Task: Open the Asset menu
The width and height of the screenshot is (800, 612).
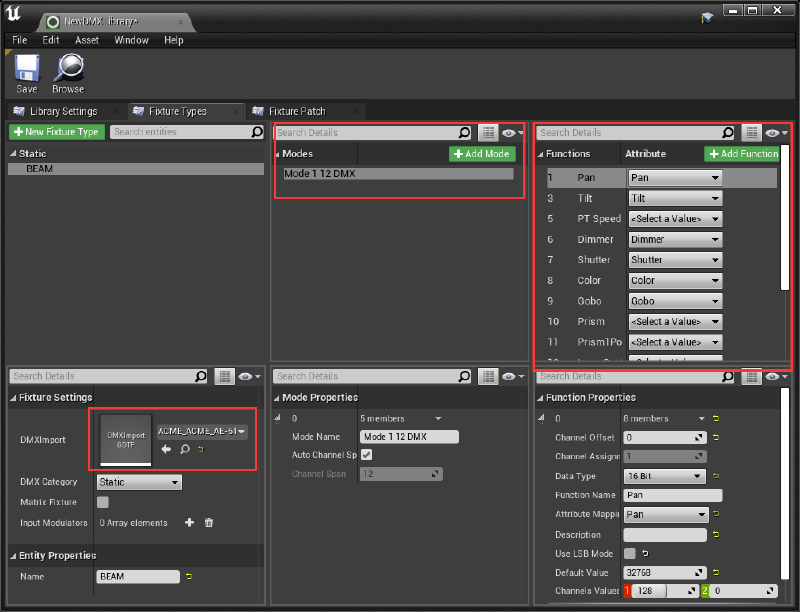Action: click(87, 40)
